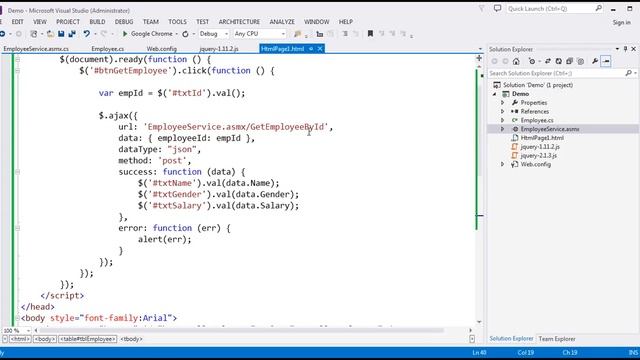This screenshot has width=640, height=360.
Task: Expand the EmployeeService.asmx node
Action: 503,129
